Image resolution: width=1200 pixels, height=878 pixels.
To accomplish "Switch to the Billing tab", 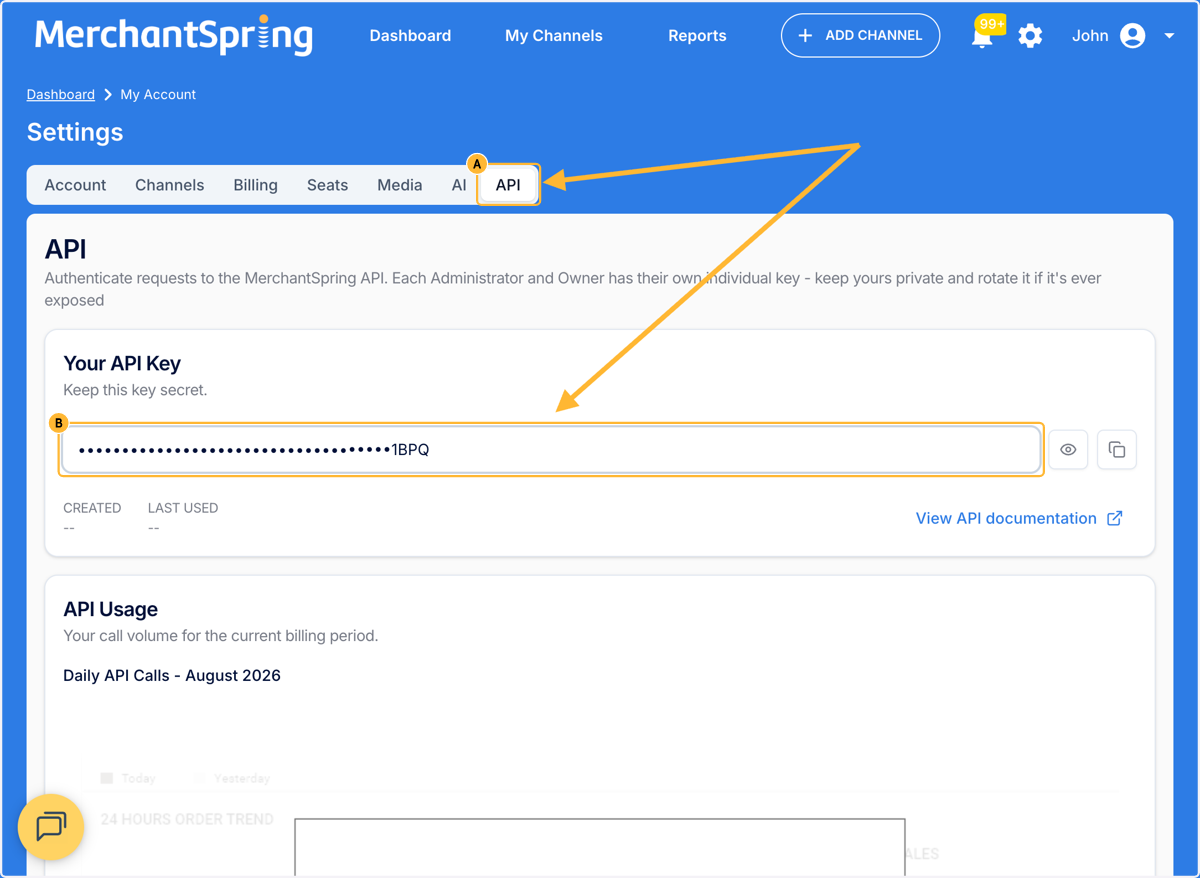I will [x=255, y=185].
